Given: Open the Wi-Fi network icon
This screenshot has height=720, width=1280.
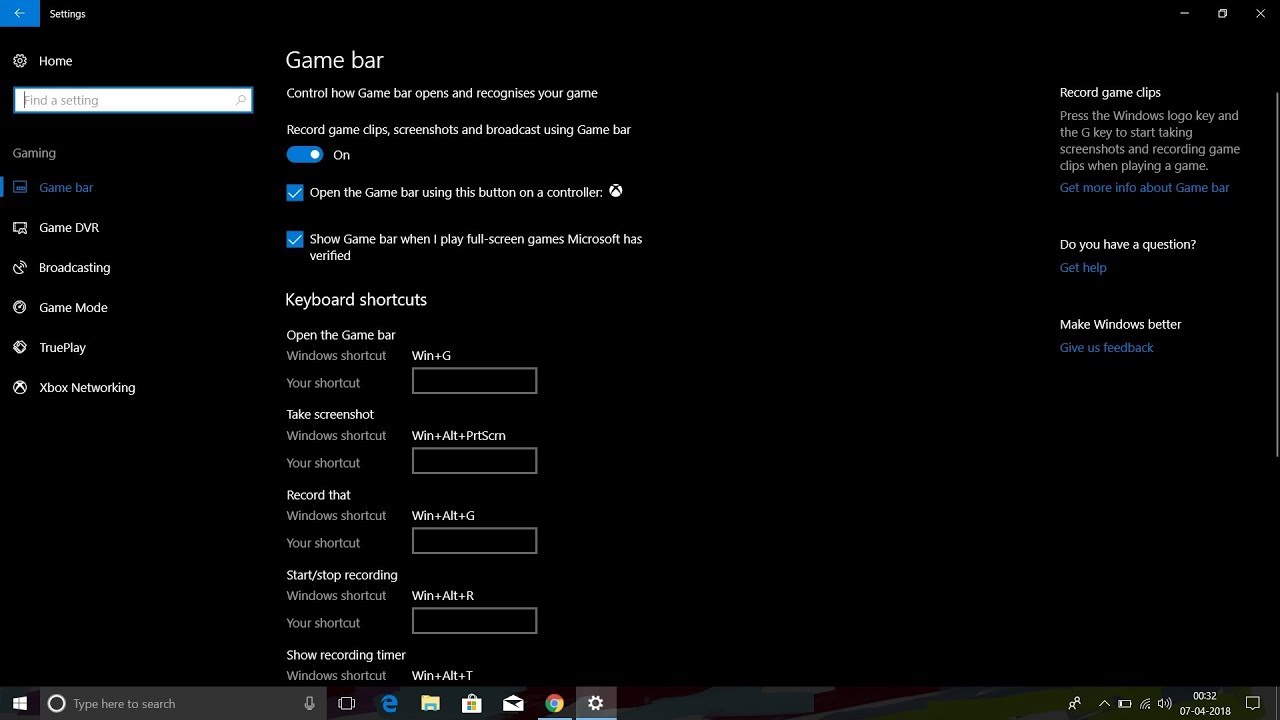Looking at the screenshot, I should tap(1145, 703).
